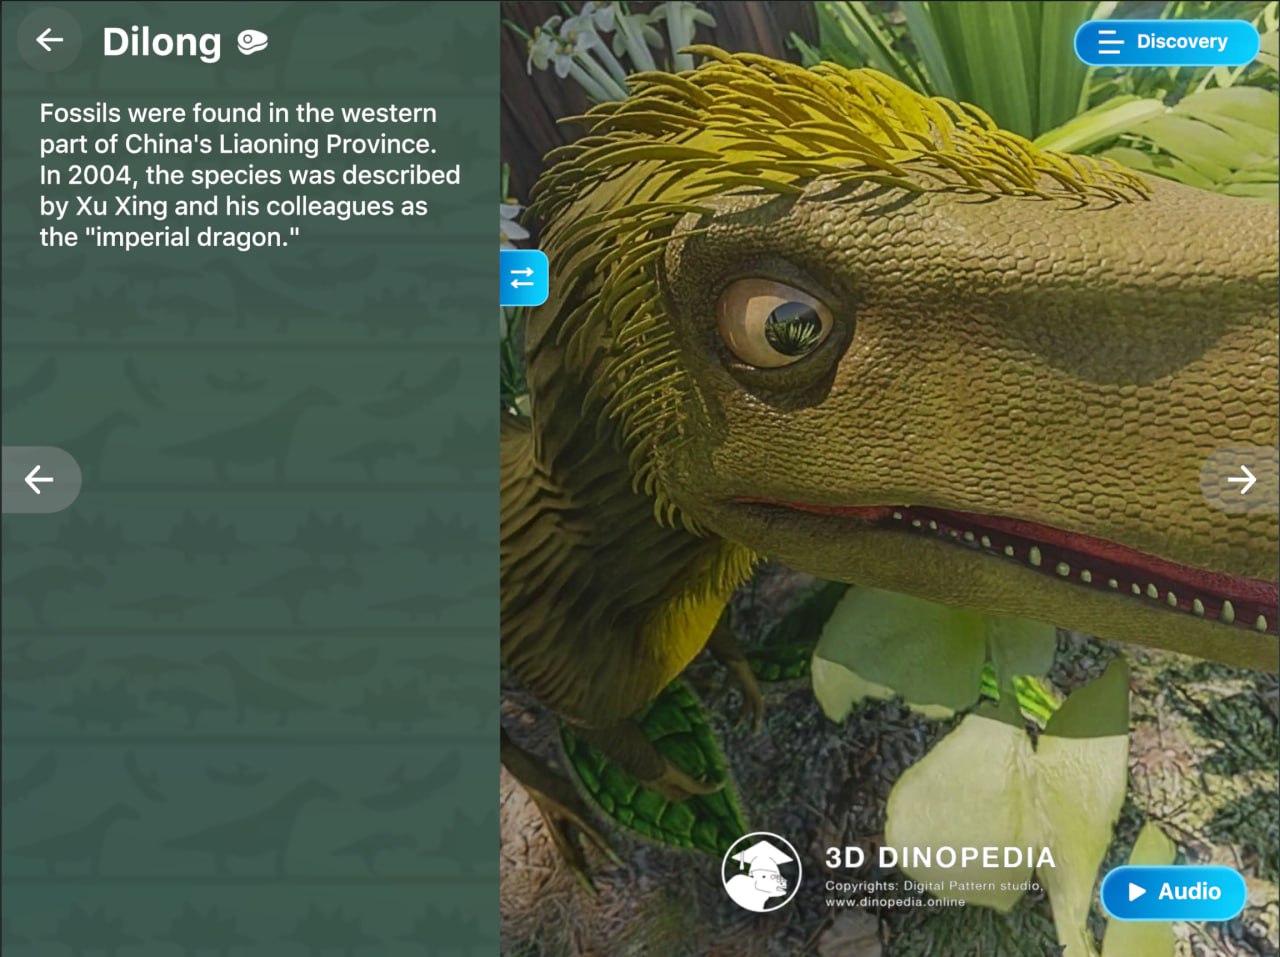The width and height of the screenshot is (1280, 957).
Task: Advance to next page with right arrow
Action: (1241, 480)
